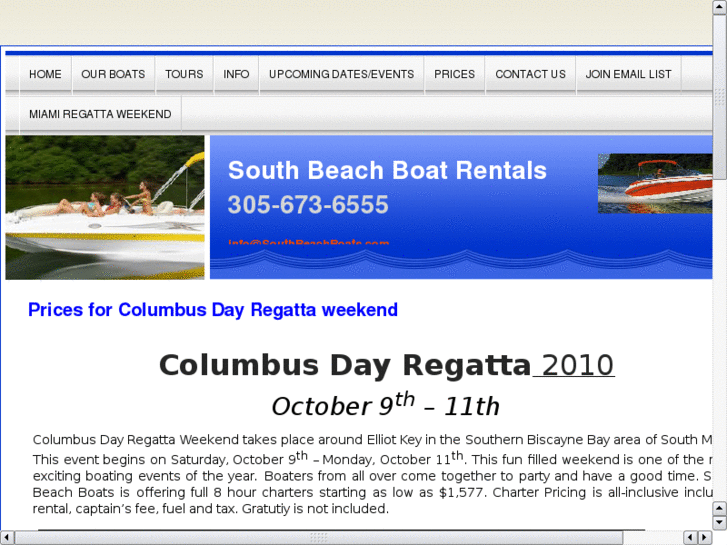Click the 305-673-6555 phone number
This screenshot has width=727, height=545.
coord(308,205)
